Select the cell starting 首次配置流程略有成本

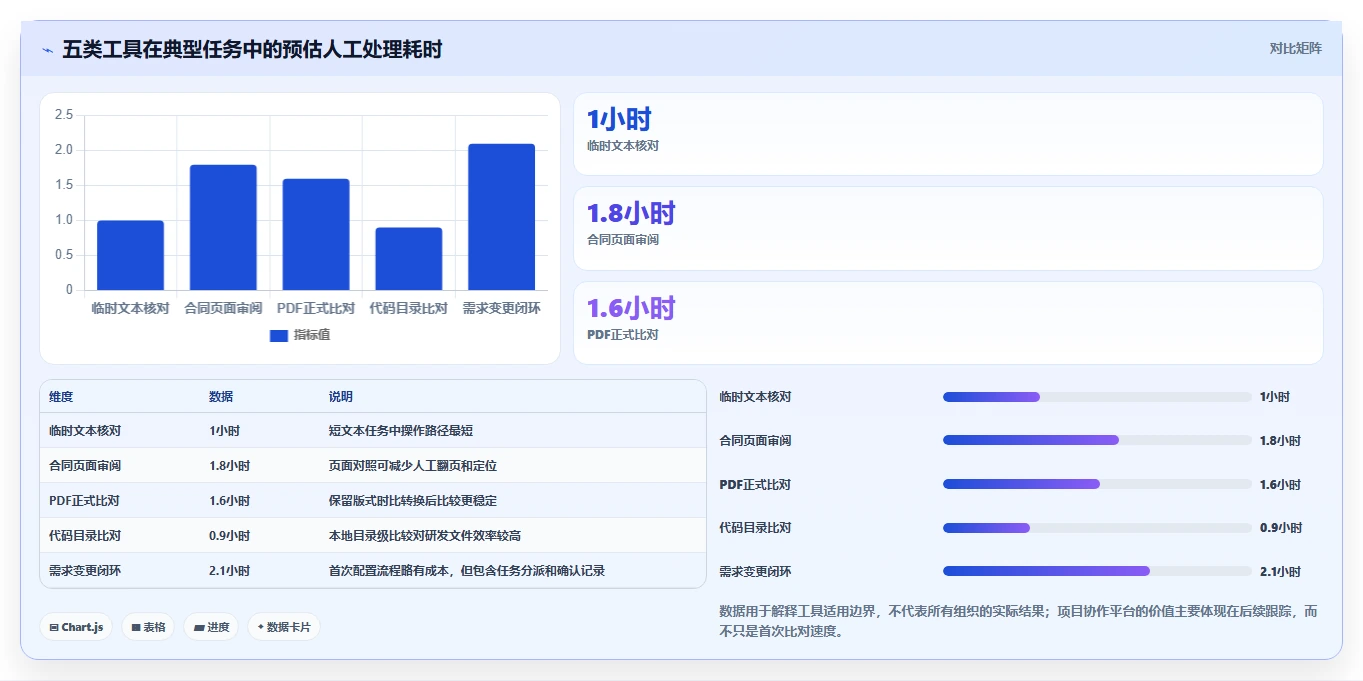512,571
